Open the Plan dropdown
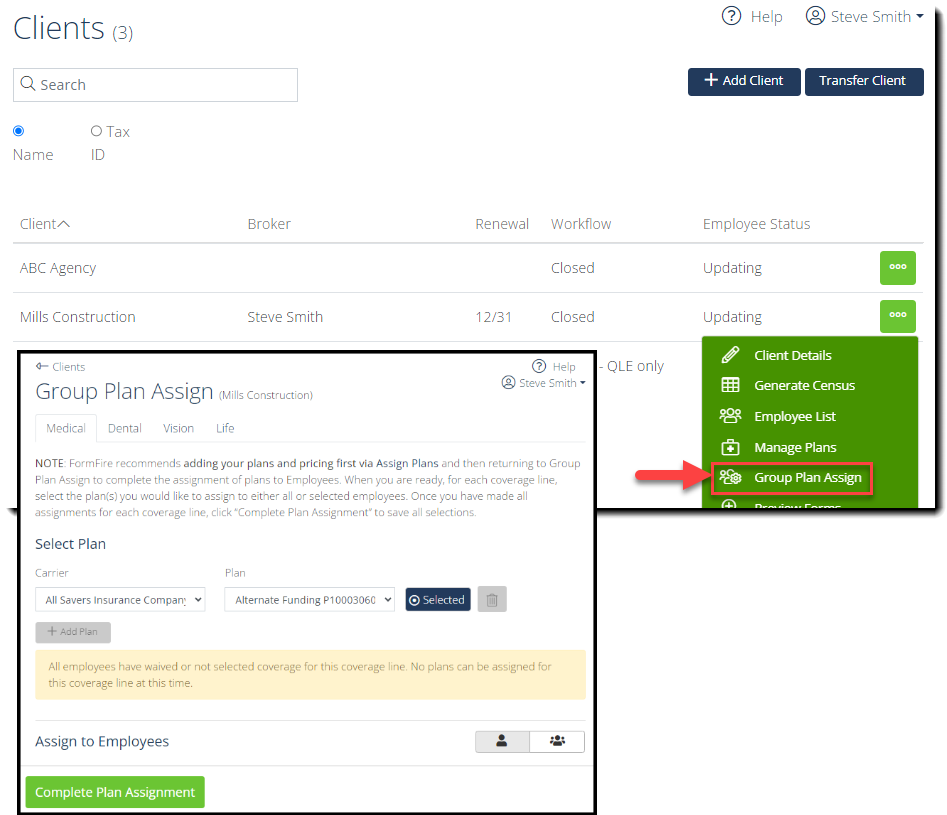Screen dimensions: 947x815 coord(309,599)
